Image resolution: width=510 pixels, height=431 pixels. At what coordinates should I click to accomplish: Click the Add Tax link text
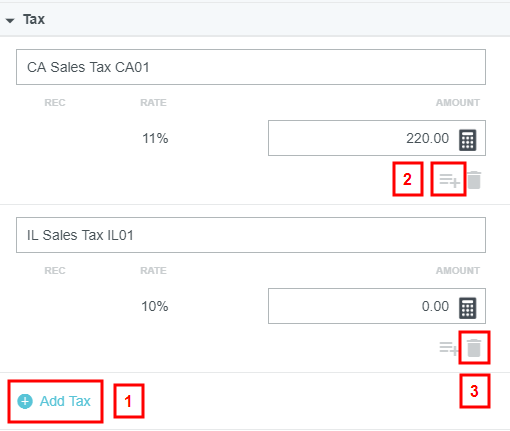tap(65, 401)
